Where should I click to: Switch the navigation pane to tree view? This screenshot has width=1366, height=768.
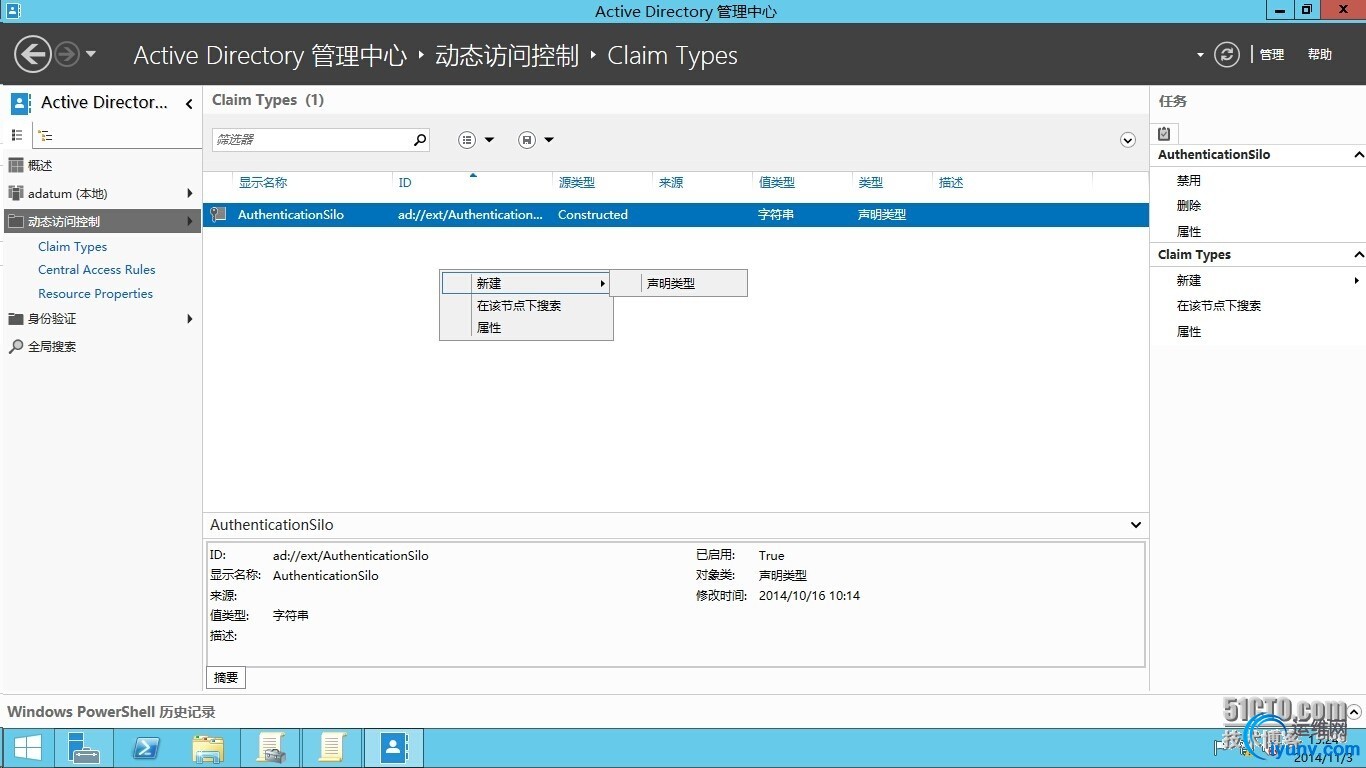[x=45, y=135]
